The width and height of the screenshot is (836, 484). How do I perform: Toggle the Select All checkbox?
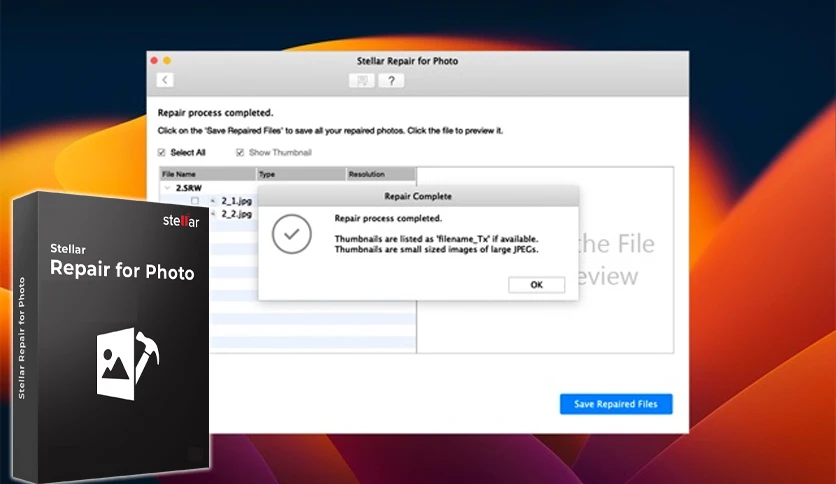coord(162,152)
